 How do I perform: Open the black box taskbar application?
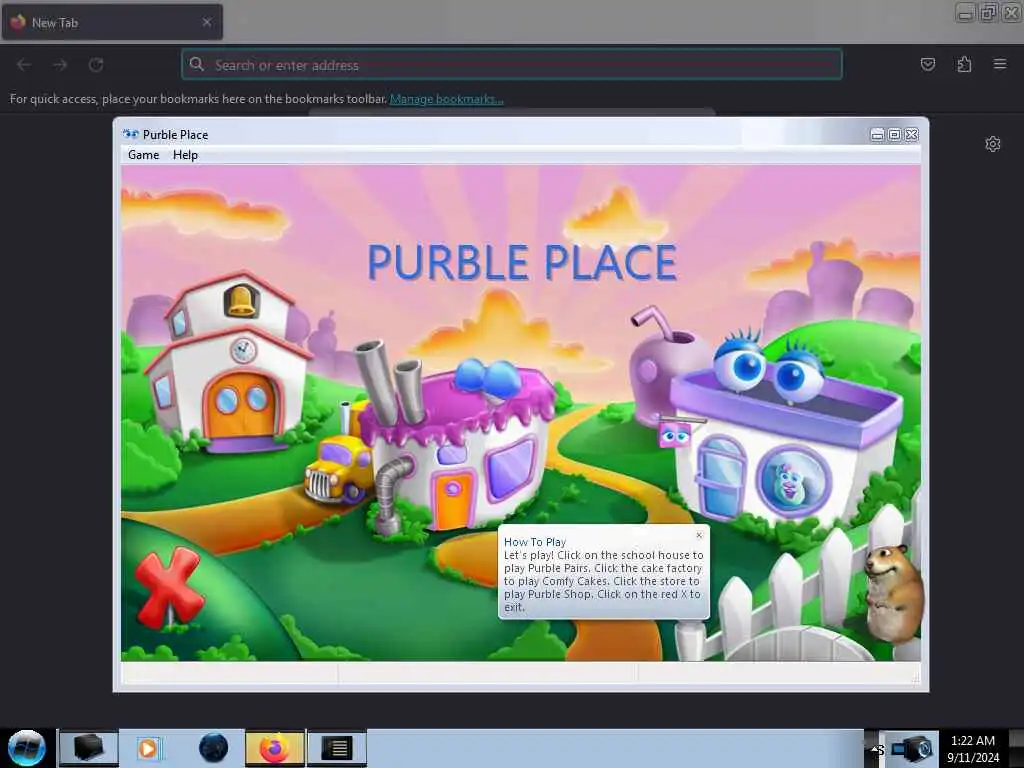pyautogui.click(x=89, y=748)
